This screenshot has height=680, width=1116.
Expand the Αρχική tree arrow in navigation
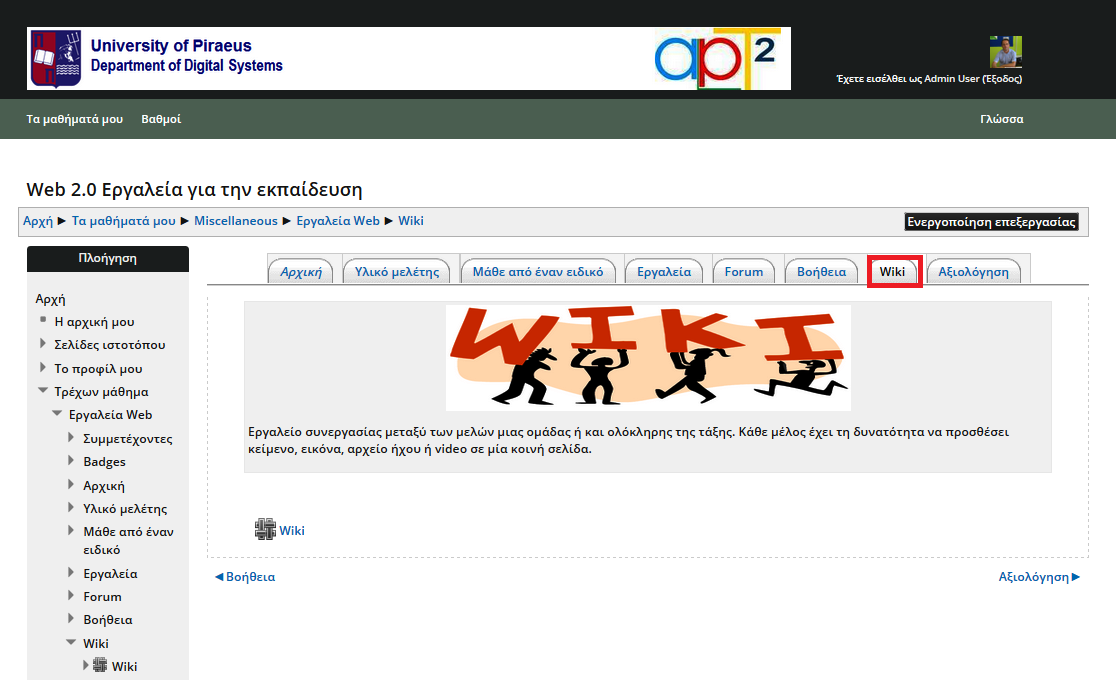71,484
